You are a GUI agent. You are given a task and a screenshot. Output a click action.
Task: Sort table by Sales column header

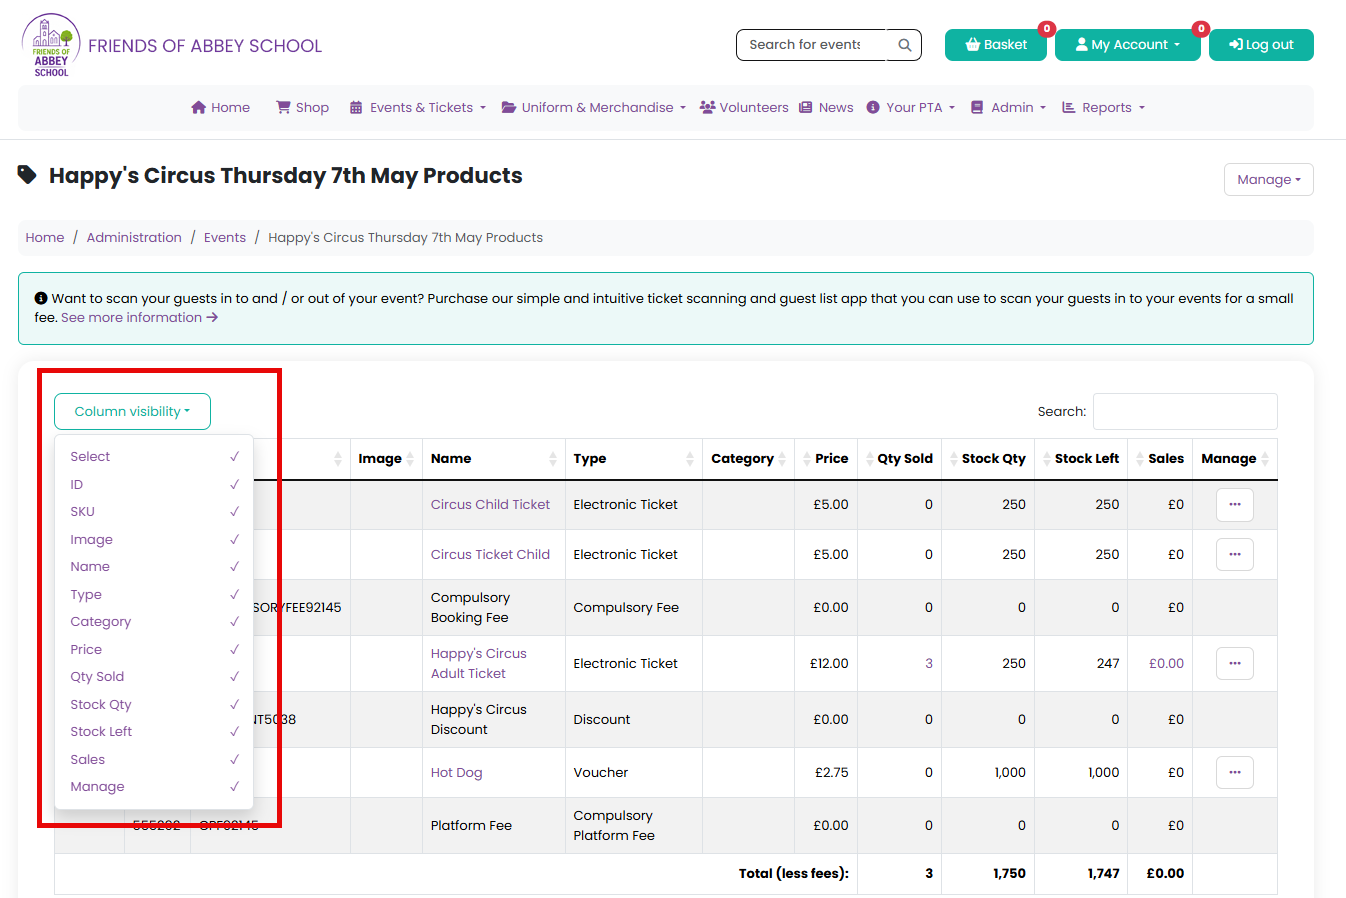pyautogui.click(x=1160, y=459)
